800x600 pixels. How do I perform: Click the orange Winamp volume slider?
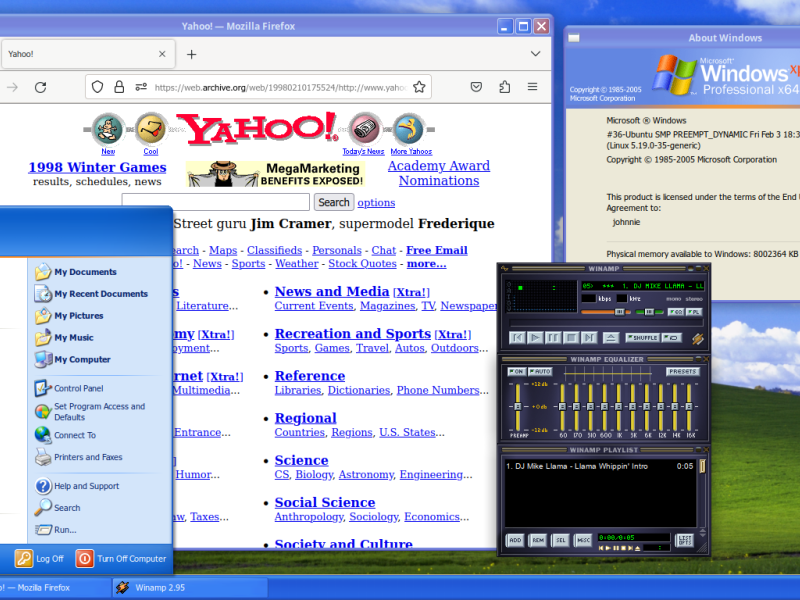click(x=606, y=312)
